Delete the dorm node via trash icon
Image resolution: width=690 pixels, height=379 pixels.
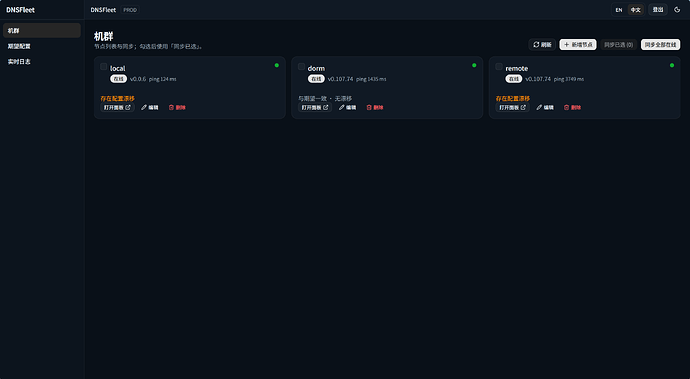click(x=374, y=107)
